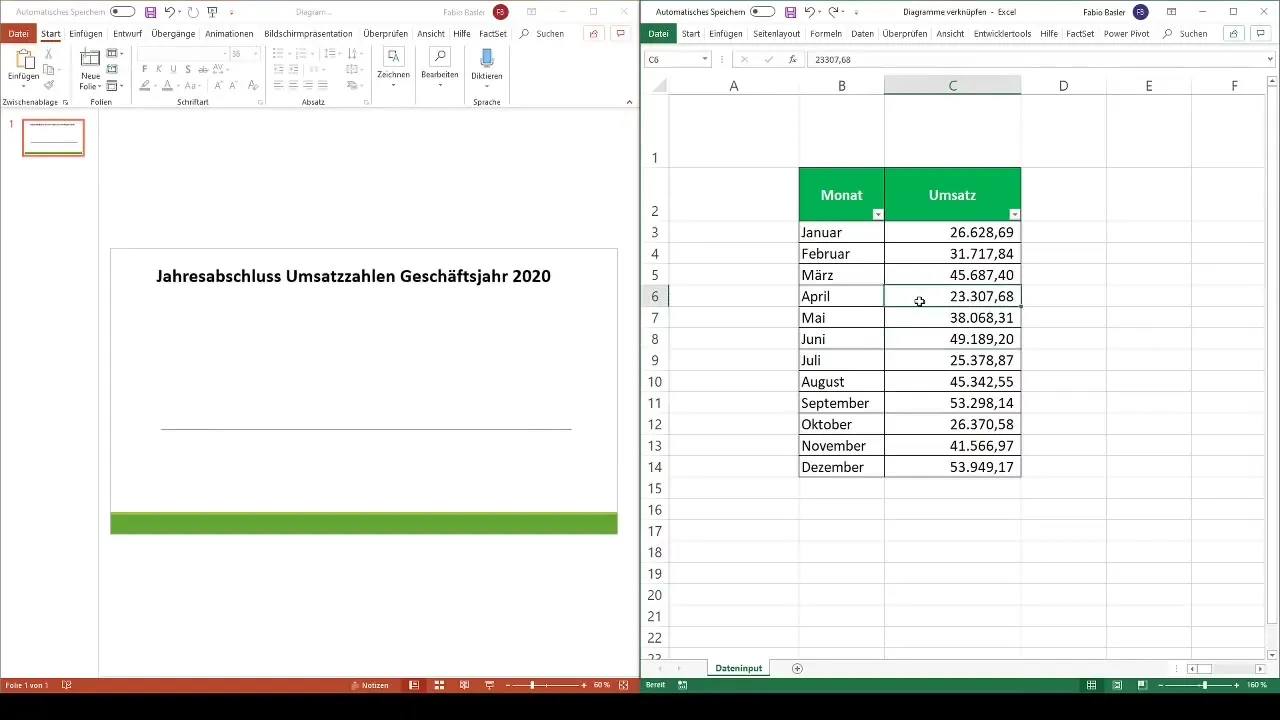Image resolution: width=1280 pixels, height=720 pixels.
Task: Toggle bold F formatting in PowerPoint
Action: pyautogui.click(x=145, y=70)
